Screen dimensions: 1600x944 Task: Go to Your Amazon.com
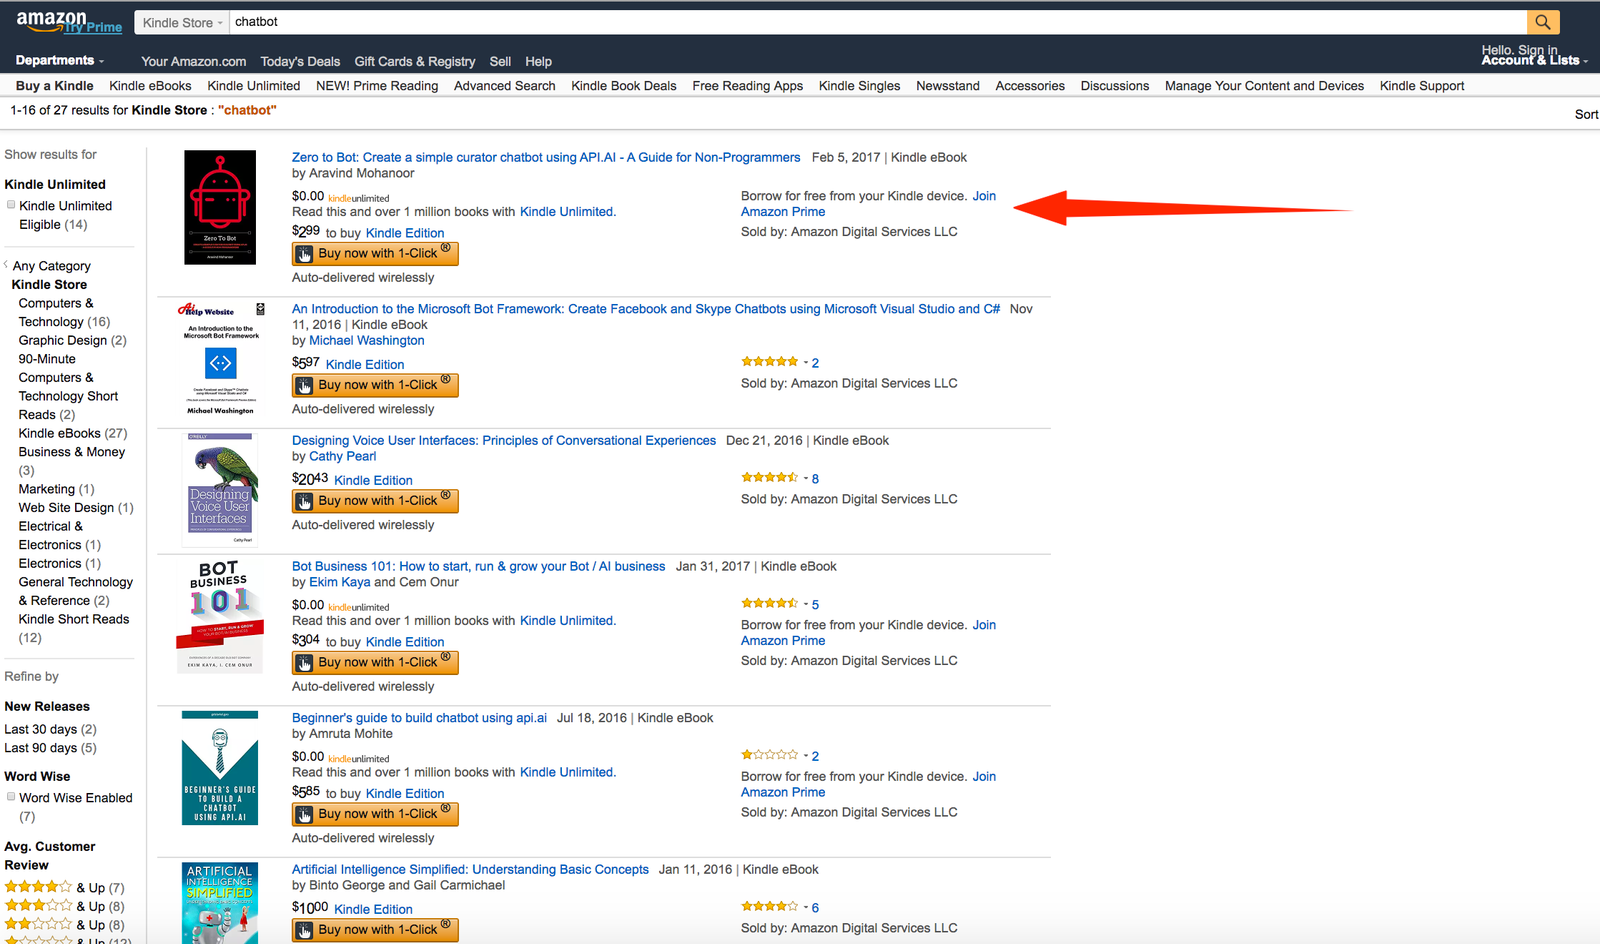[x=194, y=61]
